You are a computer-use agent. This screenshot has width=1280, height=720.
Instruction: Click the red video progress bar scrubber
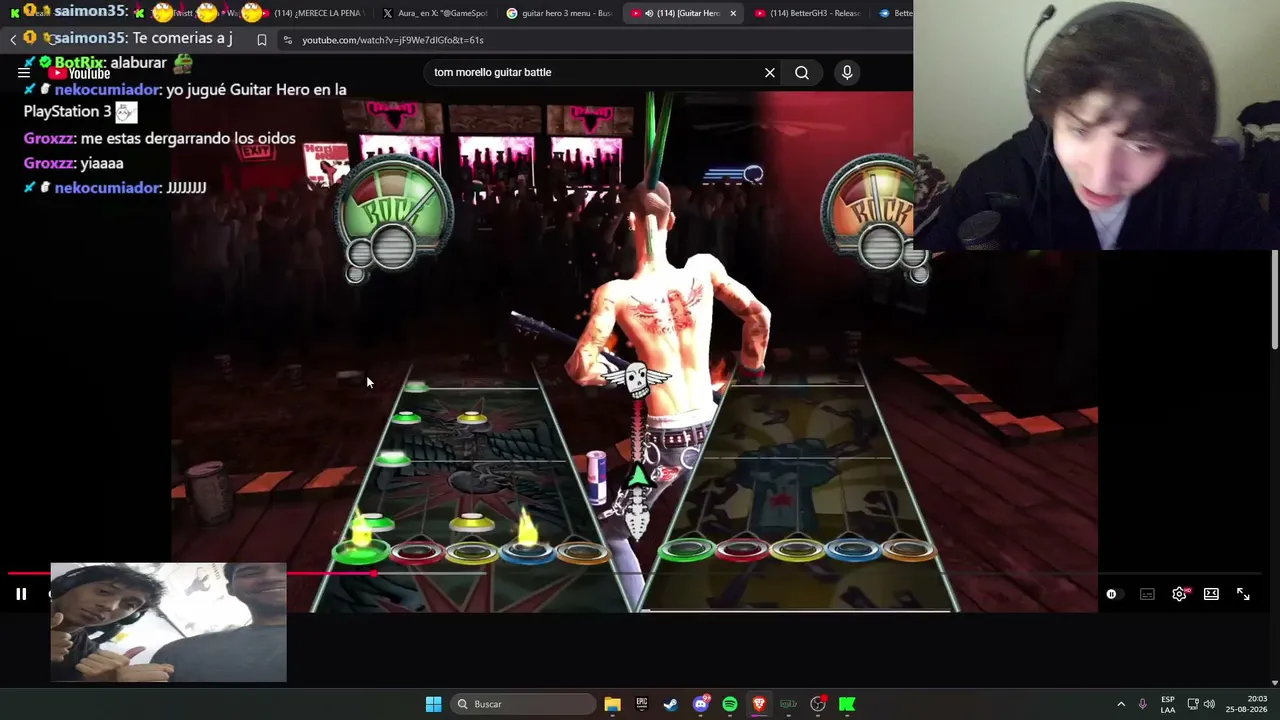(x=374, y=573)
